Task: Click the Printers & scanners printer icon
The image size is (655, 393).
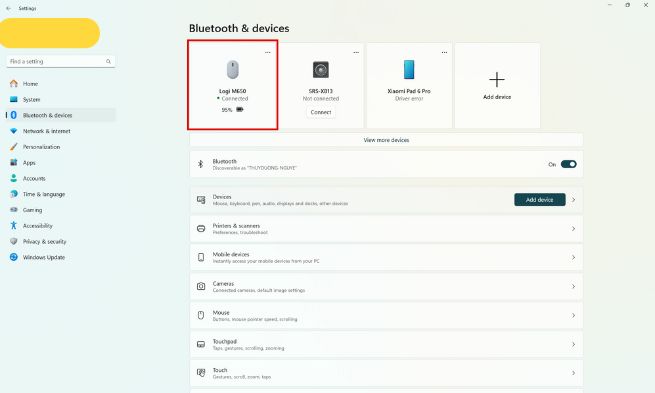Action: point(201,228)
